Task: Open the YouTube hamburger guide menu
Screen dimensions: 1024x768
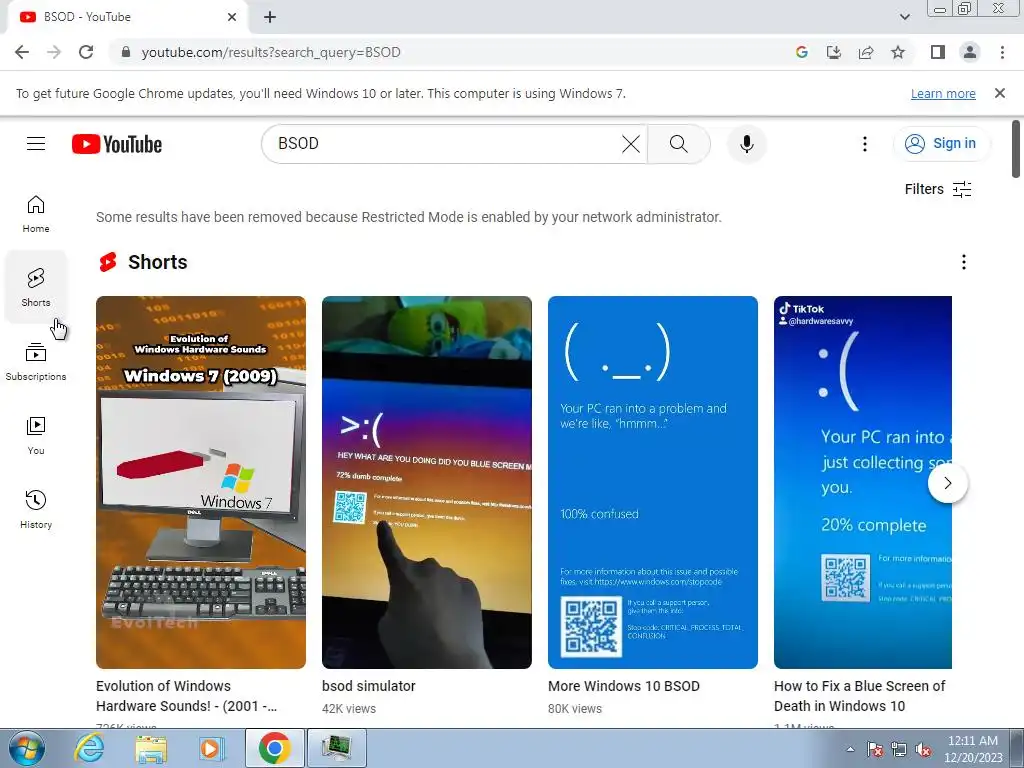Action: coord(36,144)
